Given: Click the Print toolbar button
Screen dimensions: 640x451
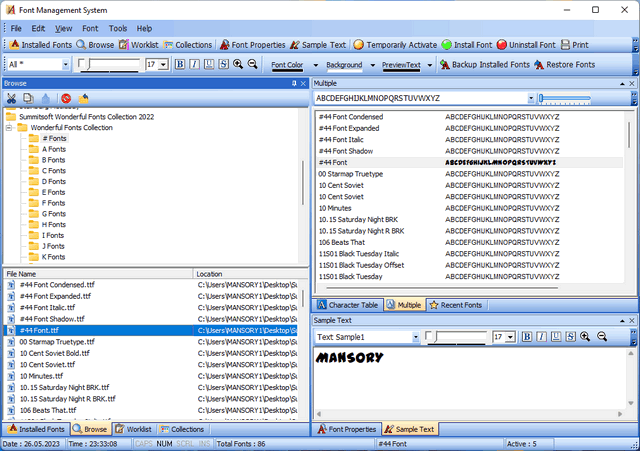Looking at the screenshot, I should pos(575,45).
